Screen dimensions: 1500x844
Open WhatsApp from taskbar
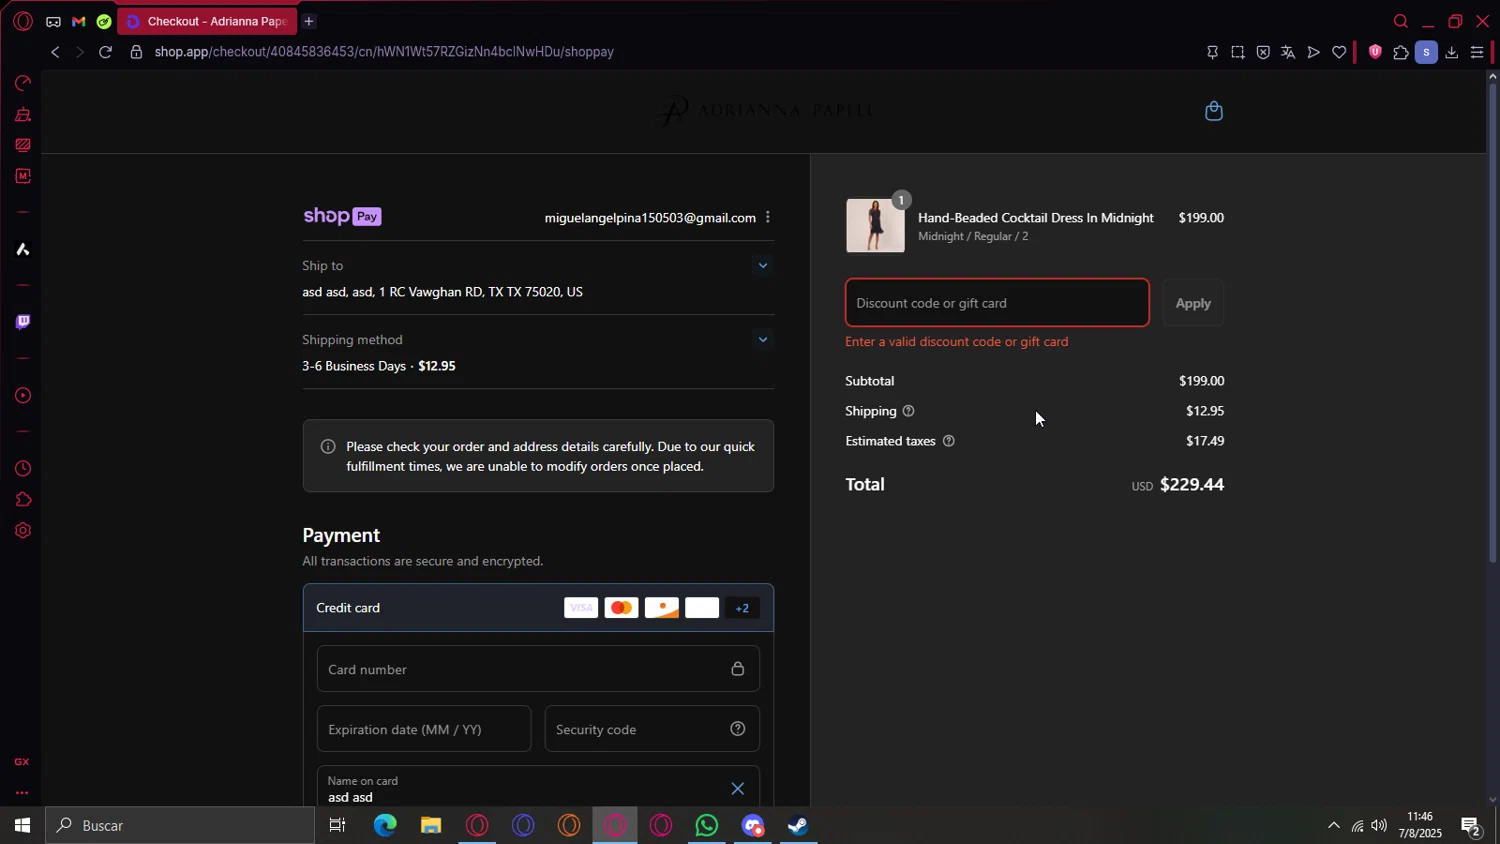(707, 825)
